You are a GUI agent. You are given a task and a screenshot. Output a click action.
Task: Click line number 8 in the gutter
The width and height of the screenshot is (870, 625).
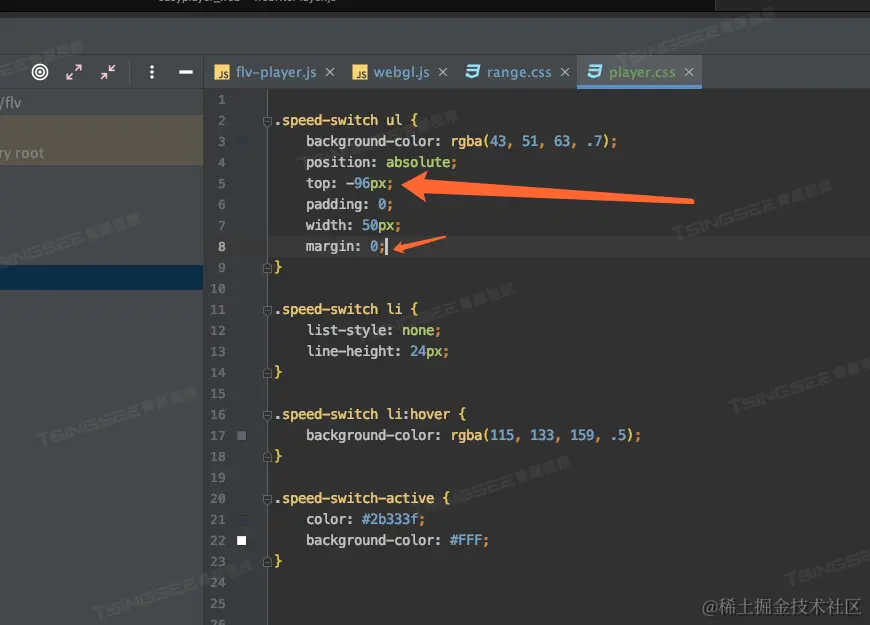pos(221,246)
